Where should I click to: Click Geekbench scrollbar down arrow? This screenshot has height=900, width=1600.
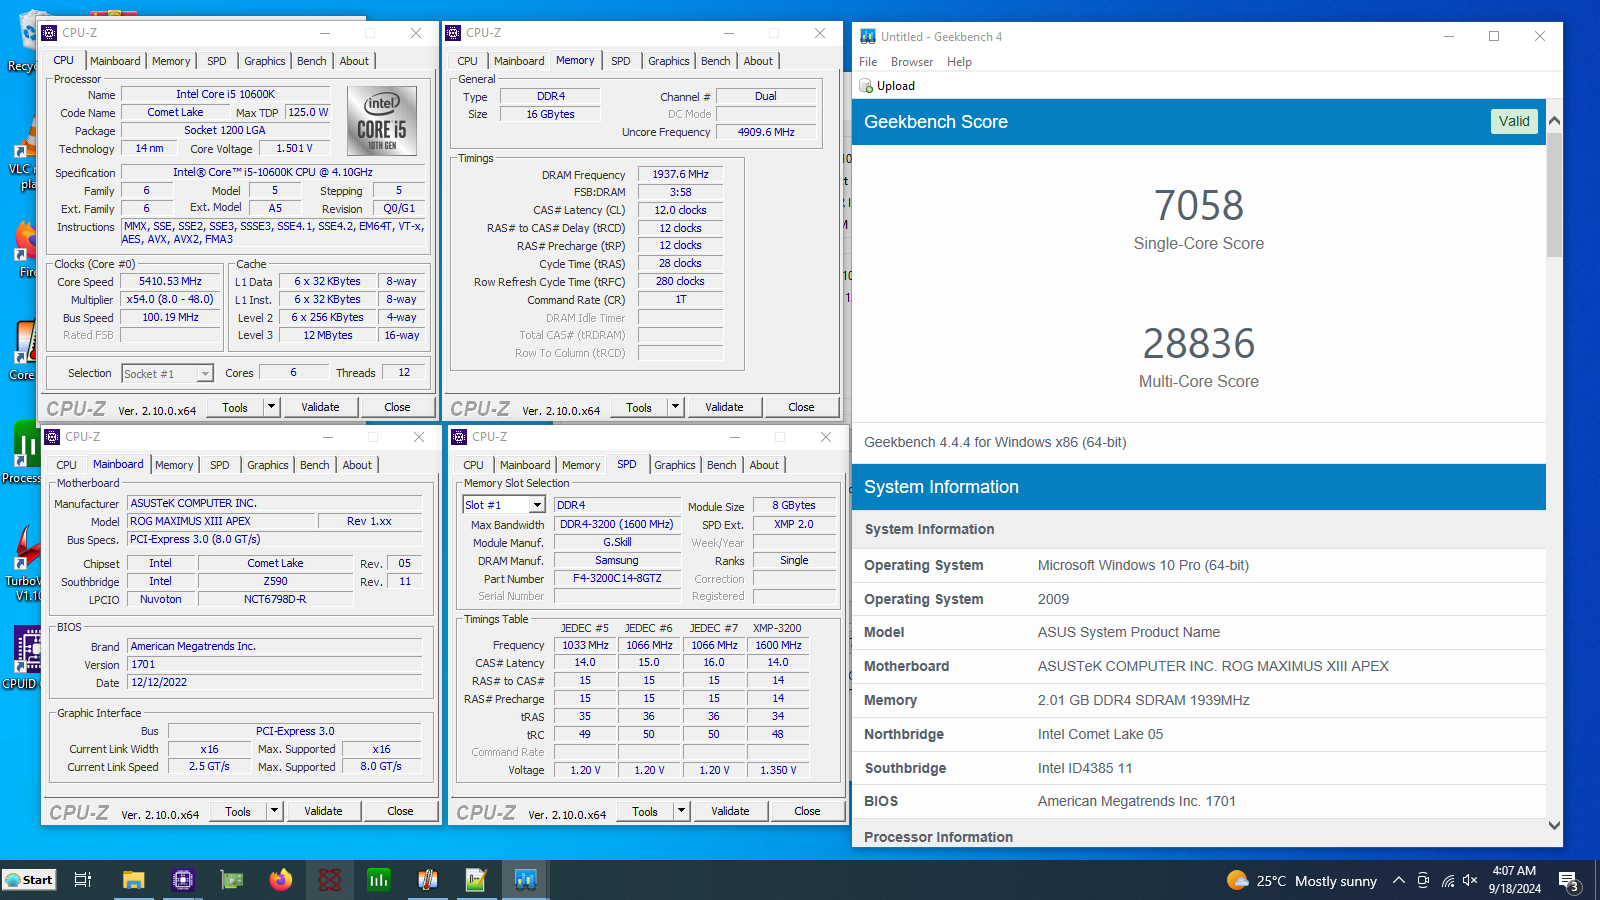(x=1554, y=825)
